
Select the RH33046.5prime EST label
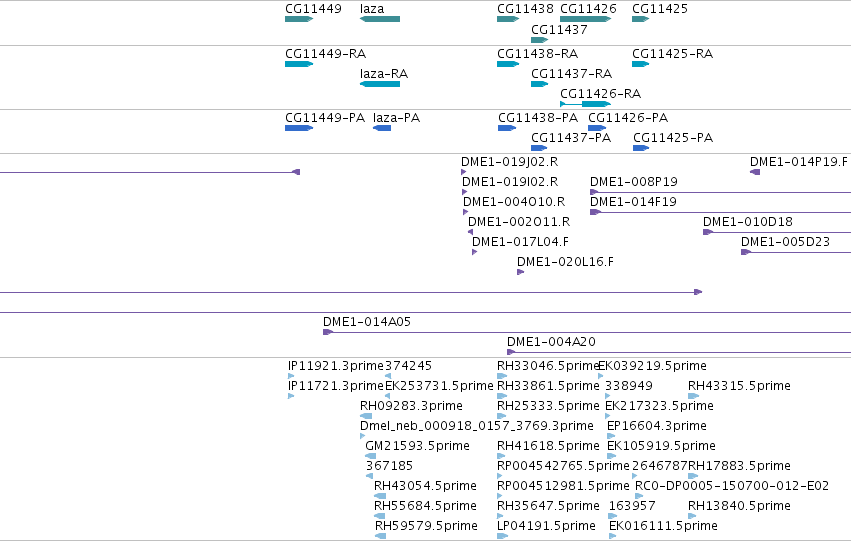(x=548, y=366)
